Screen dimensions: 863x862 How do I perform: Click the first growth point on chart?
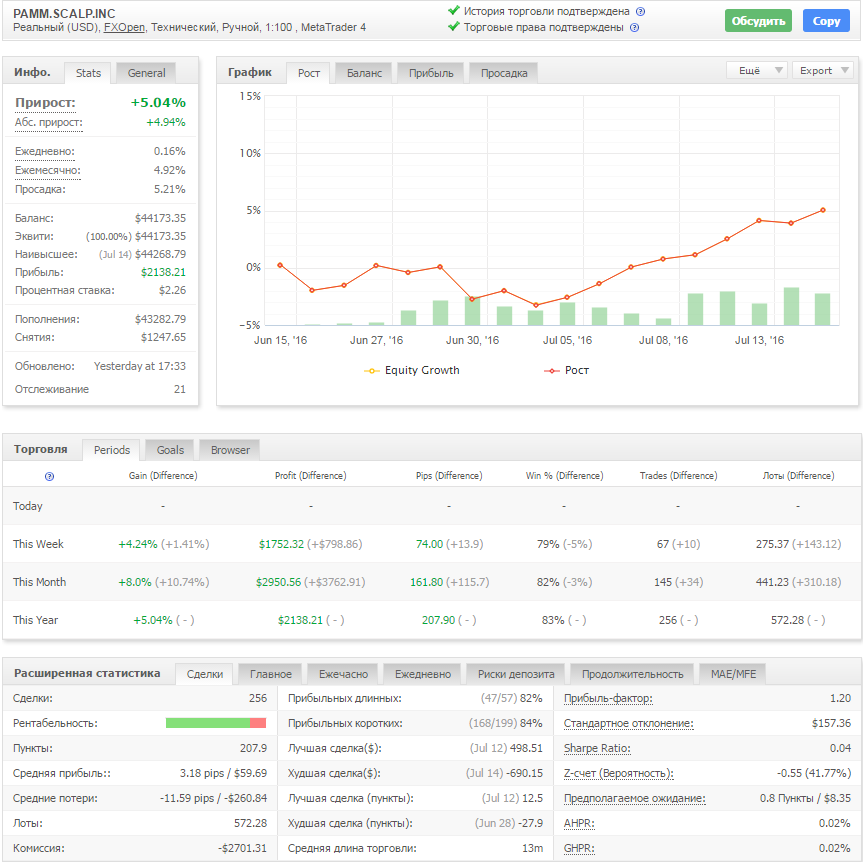pyautogui.click(x=280, y=265)
